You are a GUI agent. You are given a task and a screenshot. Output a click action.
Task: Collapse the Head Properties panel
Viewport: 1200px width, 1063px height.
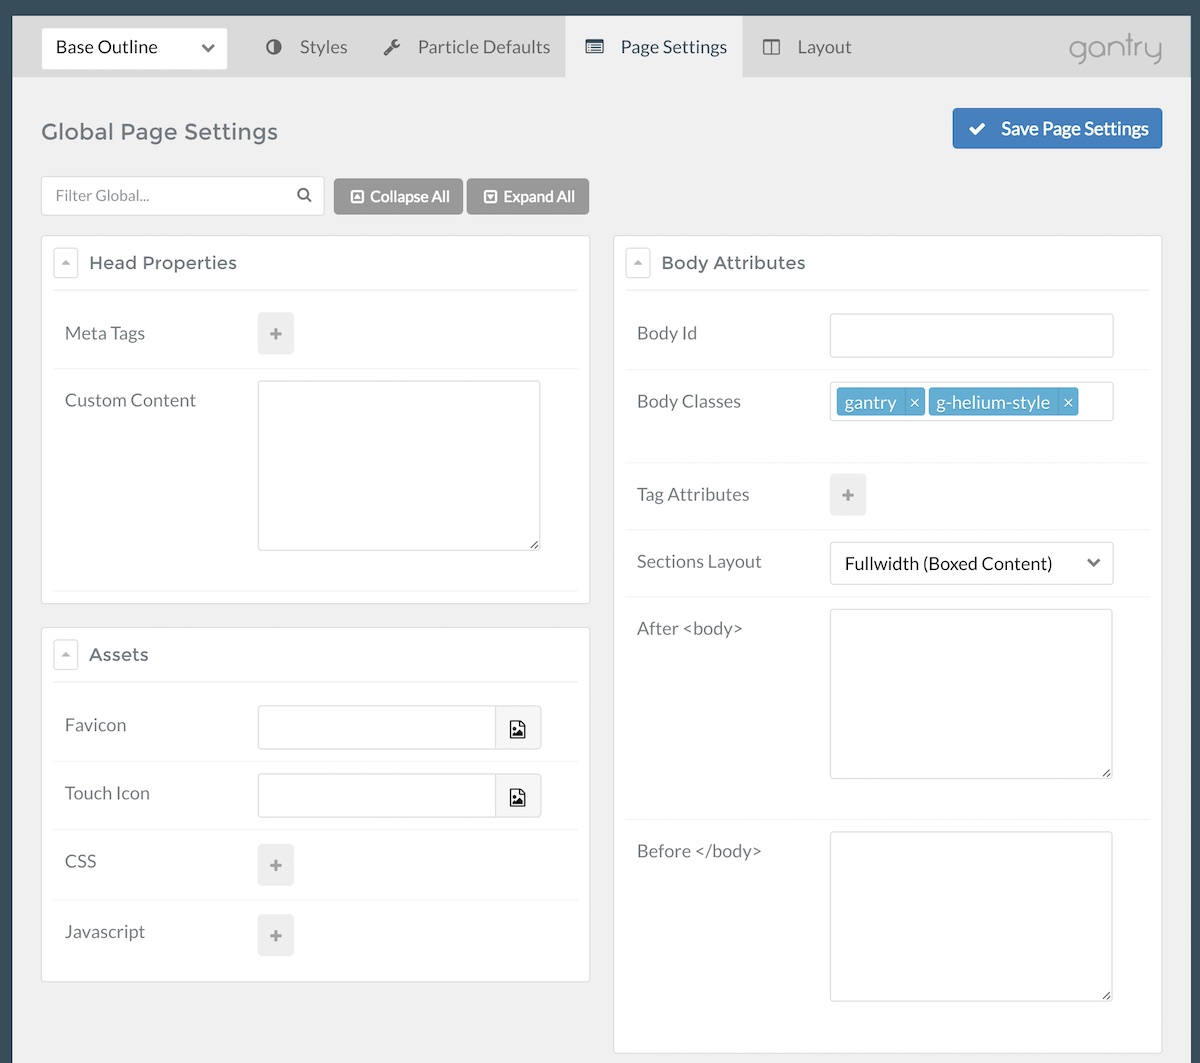[x=65, y=263]
